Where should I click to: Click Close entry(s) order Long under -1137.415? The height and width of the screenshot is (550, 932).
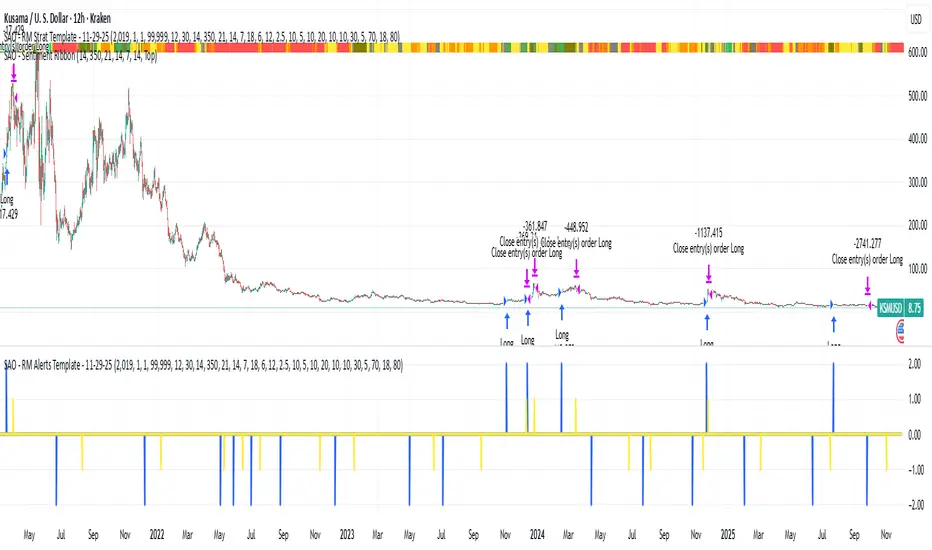click(709, 249)
